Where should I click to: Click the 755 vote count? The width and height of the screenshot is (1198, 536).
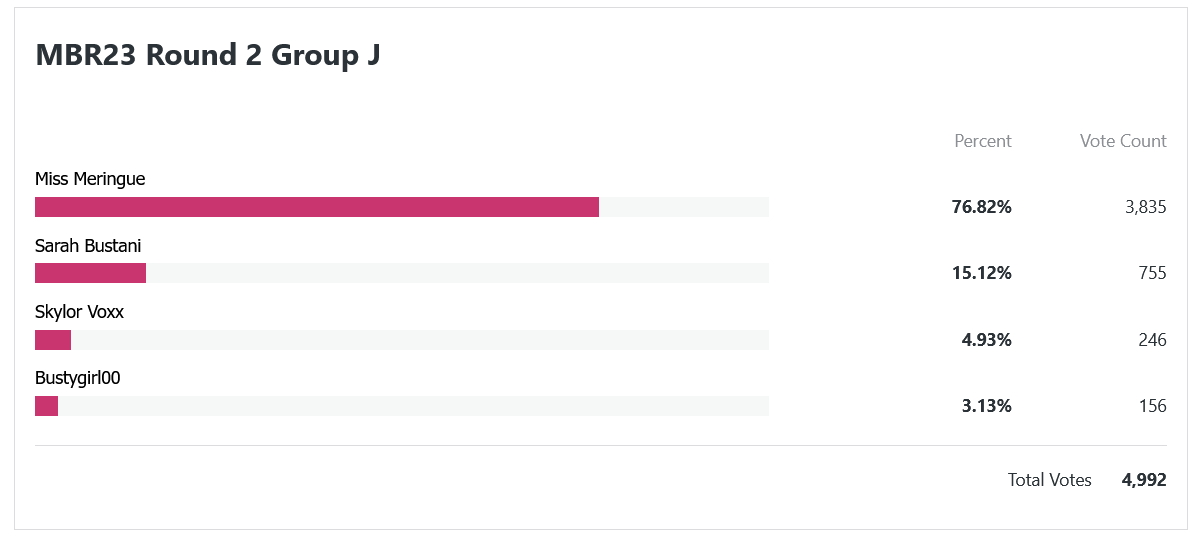(x=1151, y=273)
